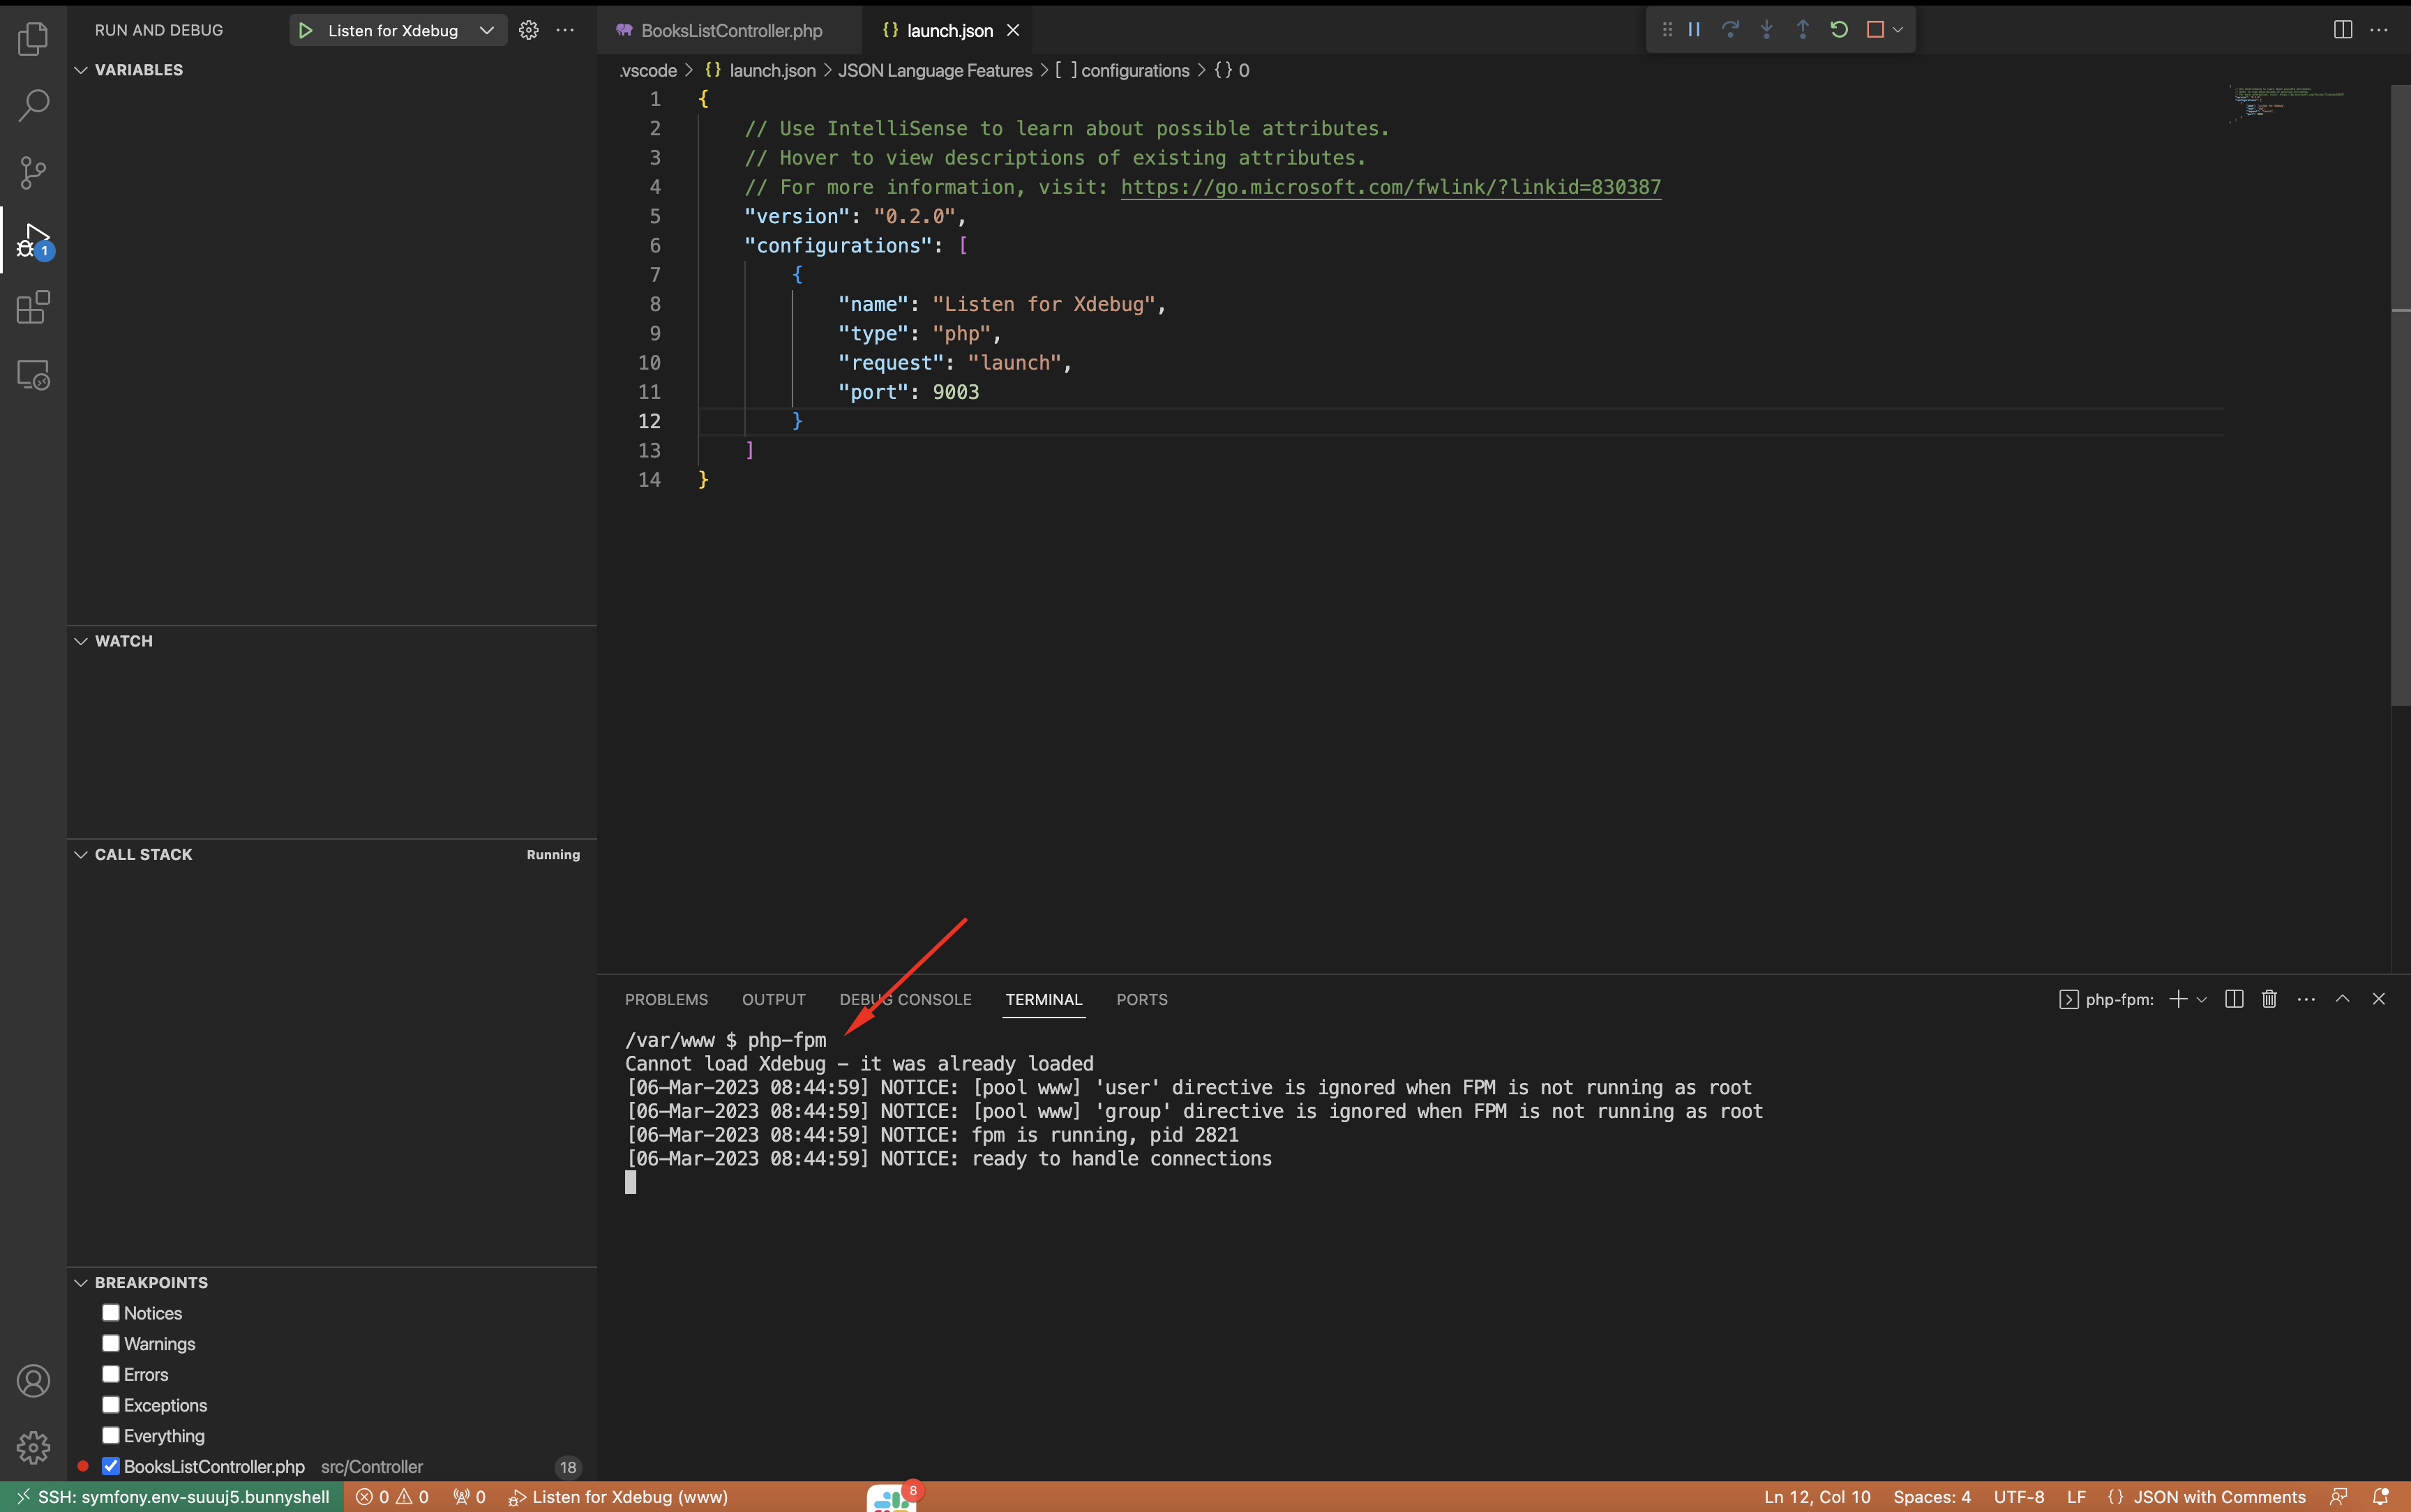
Task: Open the new terminal profile dropdown arrow
Action: [x=2201, y=999]
